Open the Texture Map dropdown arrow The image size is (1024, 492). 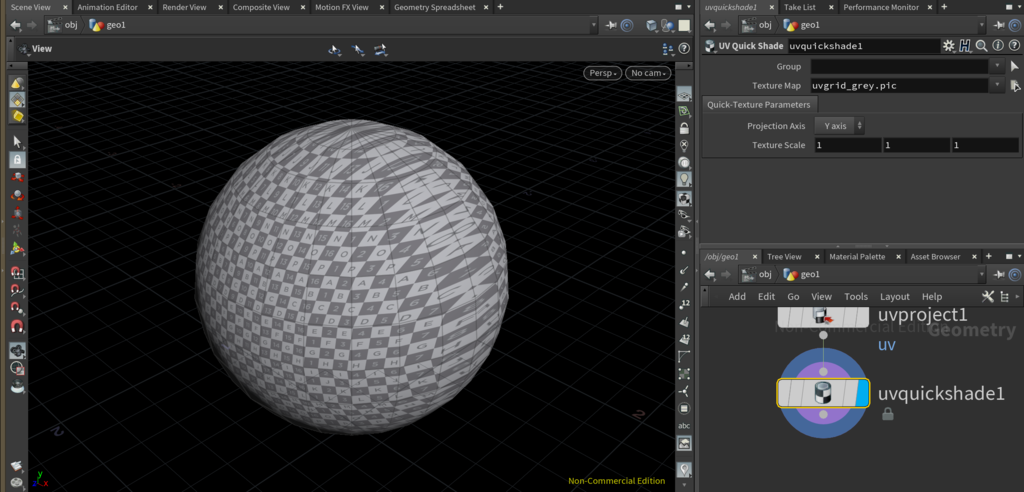pos(997,86)
